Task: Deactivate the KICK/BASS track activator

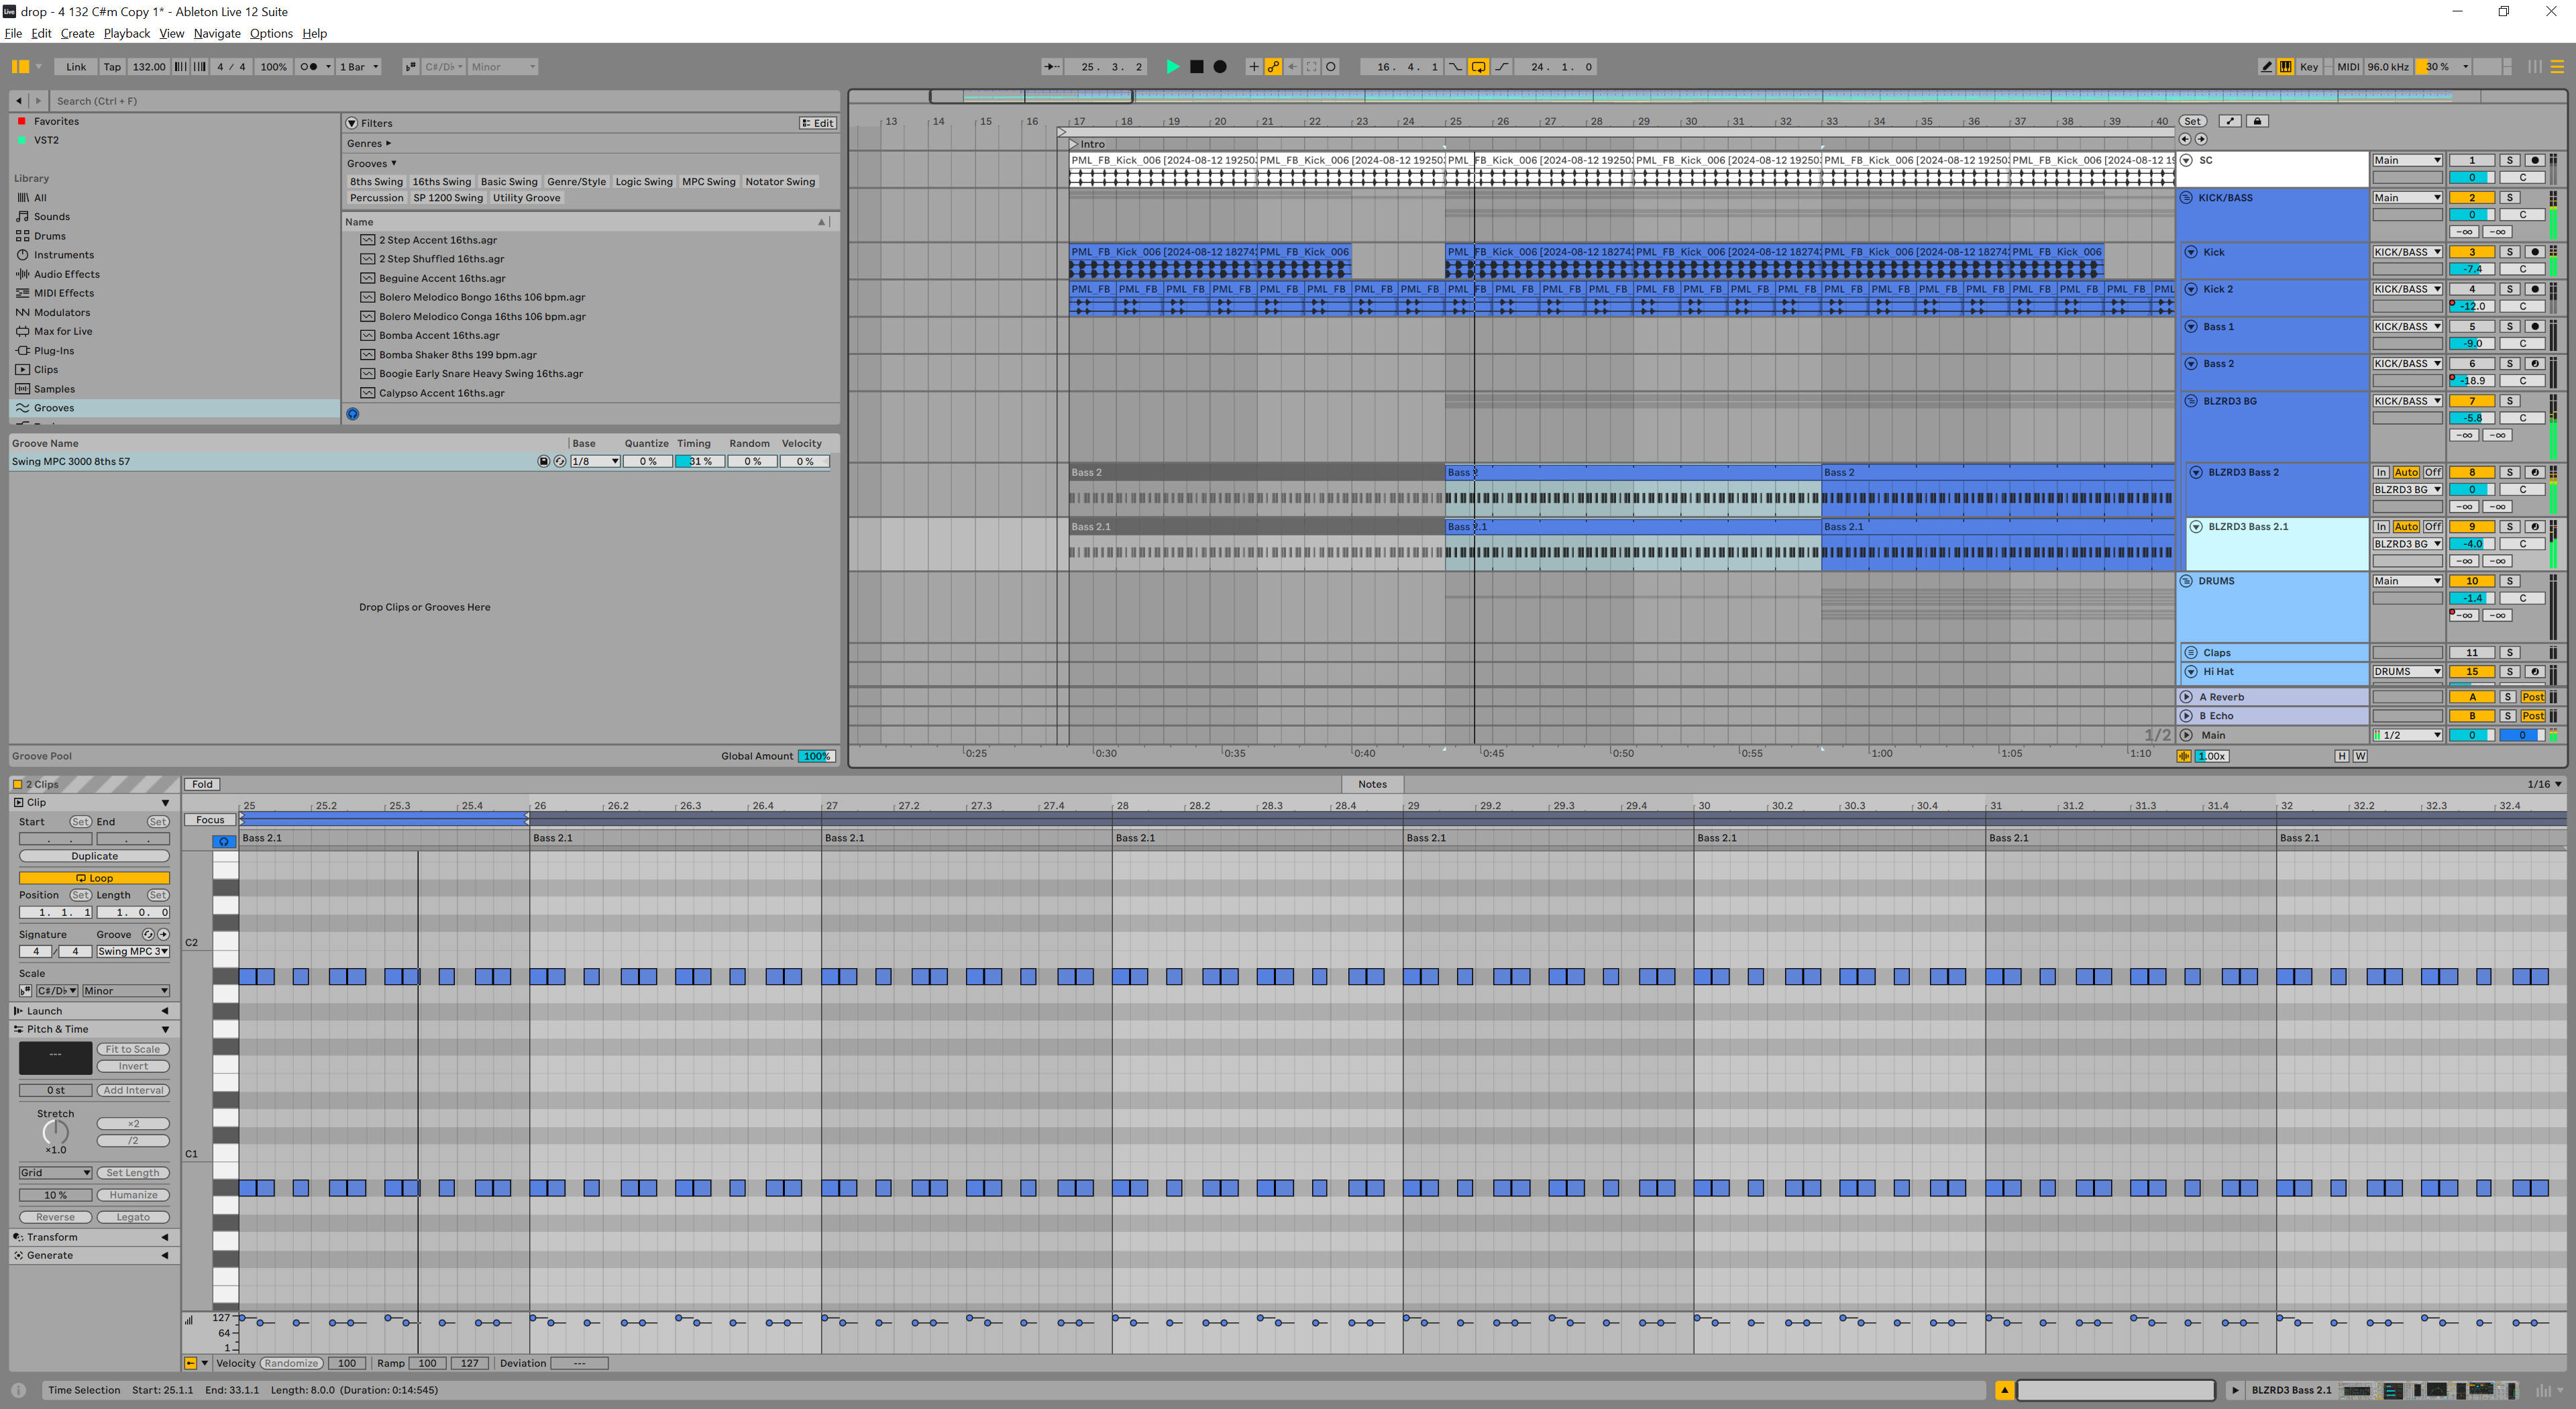Action: click(2471, 198)
